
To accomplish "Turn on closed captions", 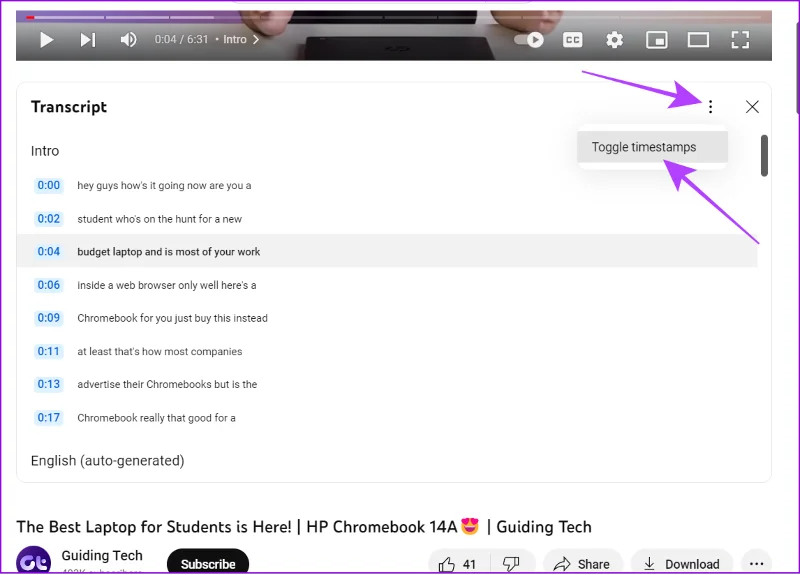I will click(x=572, y=40).
